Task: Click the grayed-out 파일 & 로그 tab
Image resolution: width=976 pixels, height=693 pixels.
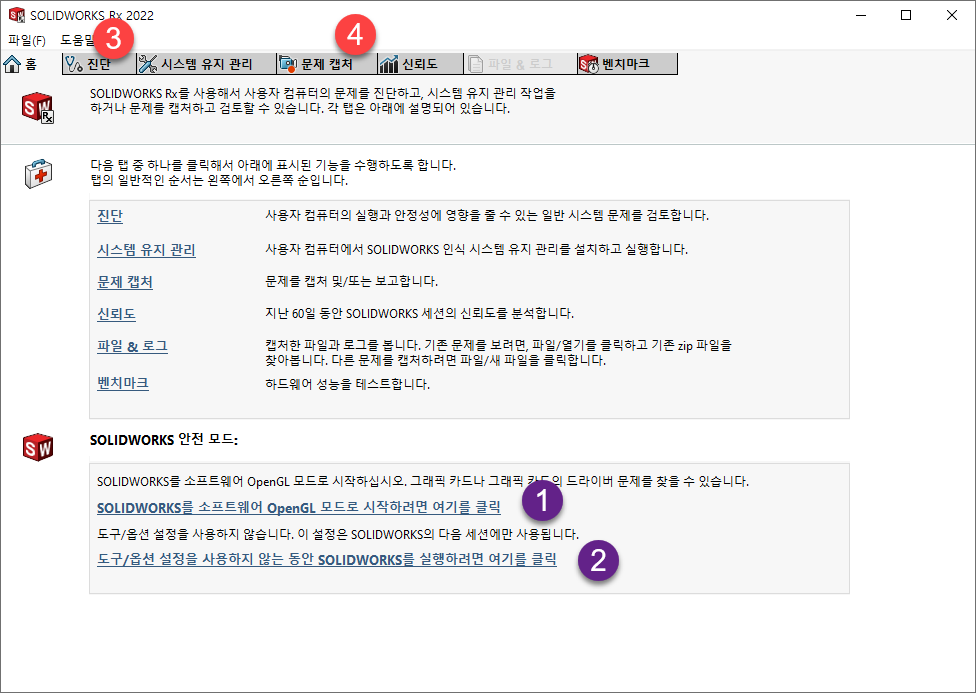Action: point(520,64)
